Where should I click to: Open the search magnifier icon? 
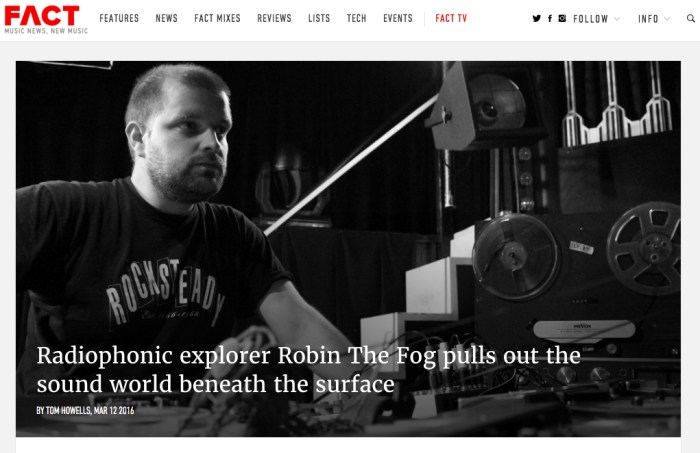(x=691, y=18)
